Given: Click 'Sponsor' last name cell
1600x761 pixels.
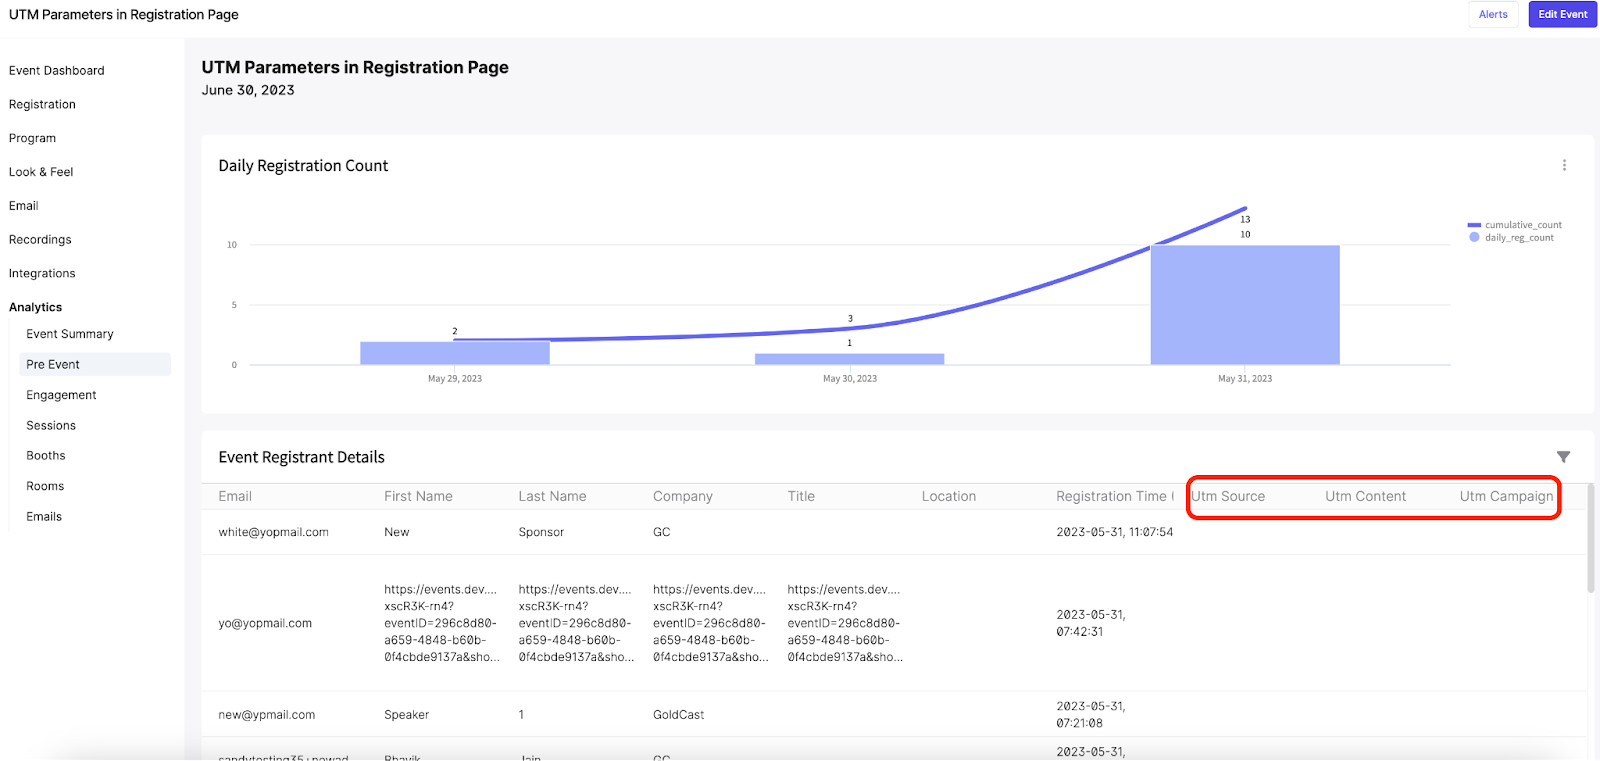Looking at the screenshot, I should [541, 532].
